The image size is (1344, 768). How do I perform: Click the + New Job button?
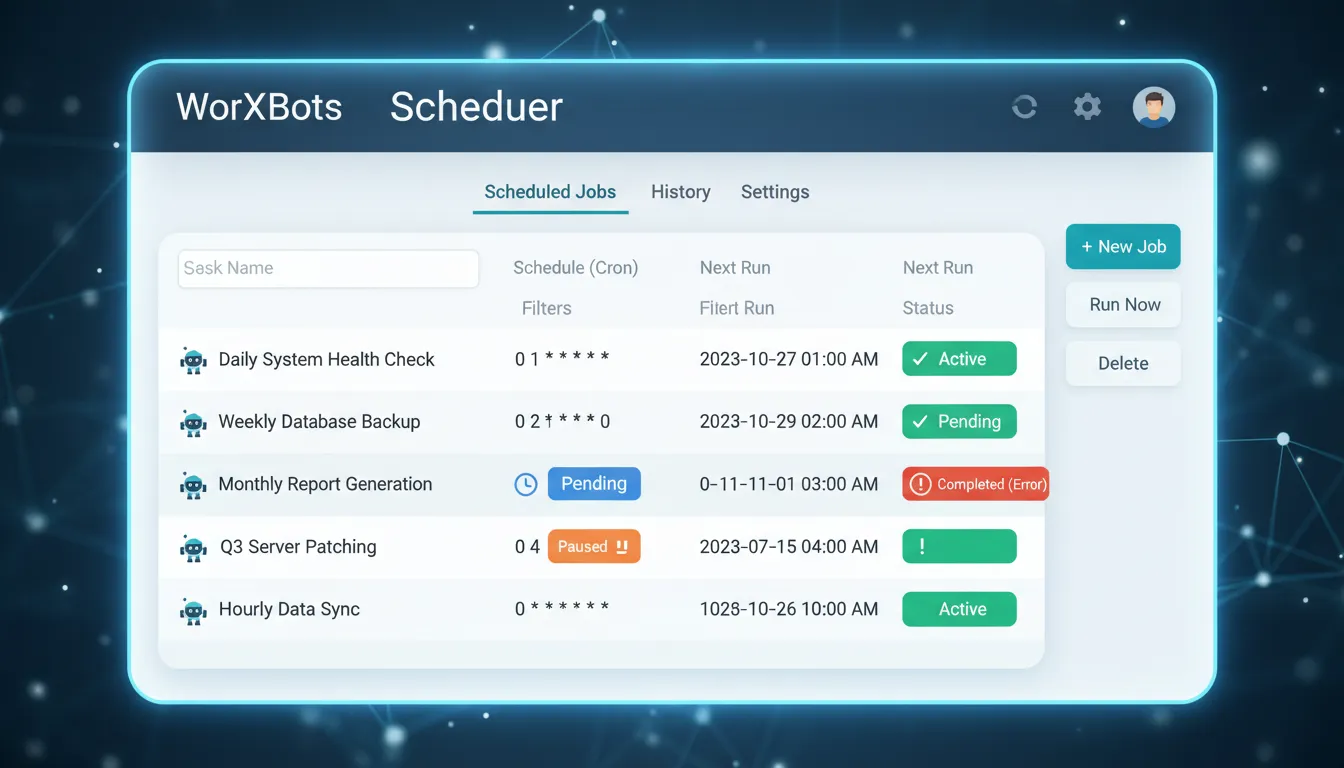pyautogui.click(x=1122, y=246)
